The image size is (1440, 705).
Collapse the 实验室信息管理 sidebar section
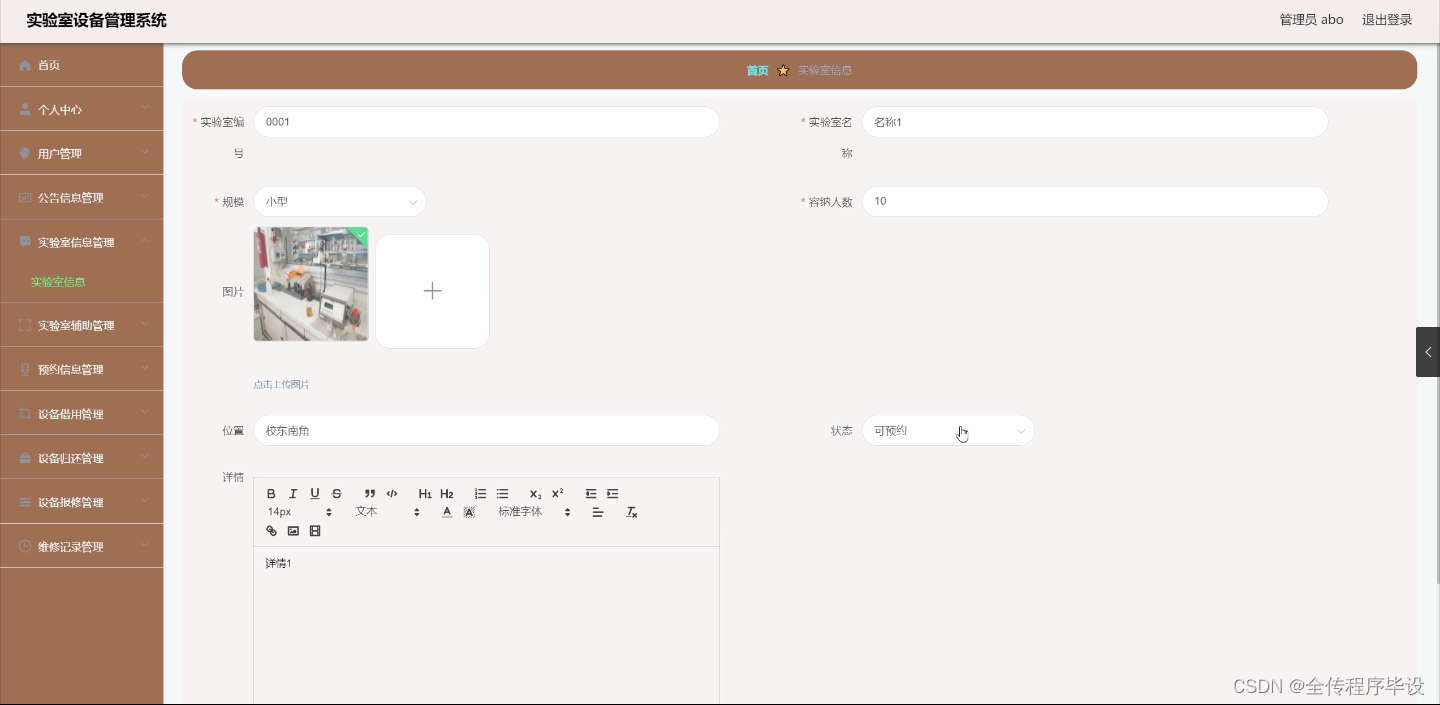point(81,242)
